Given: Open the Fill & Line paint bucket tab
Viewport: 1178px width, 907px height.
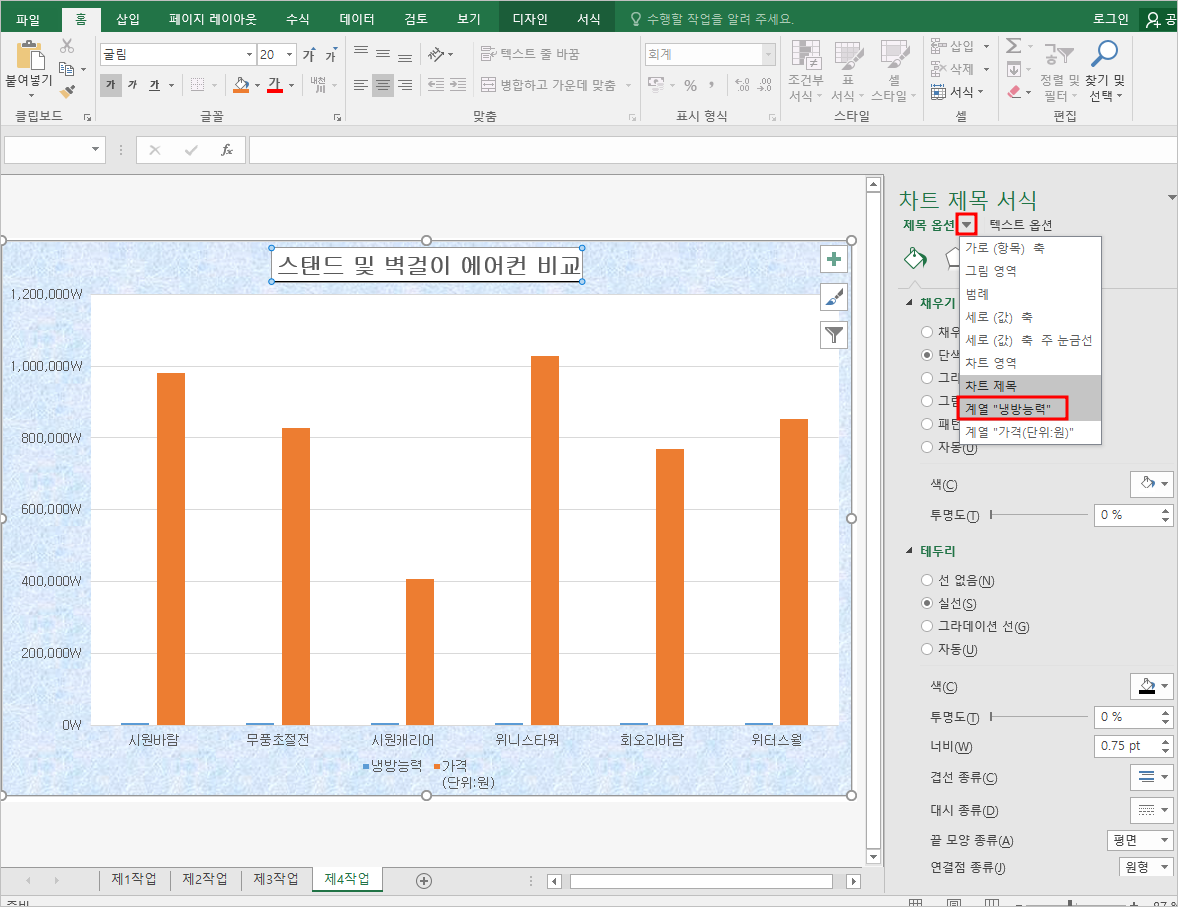Looking at the screenshot, I should (x=915, y=258).
